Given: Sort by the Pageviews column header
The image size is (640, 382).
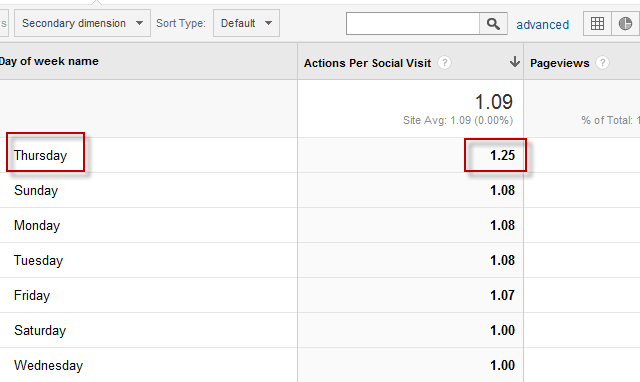Looking at the screenshot, I should 560,63.
